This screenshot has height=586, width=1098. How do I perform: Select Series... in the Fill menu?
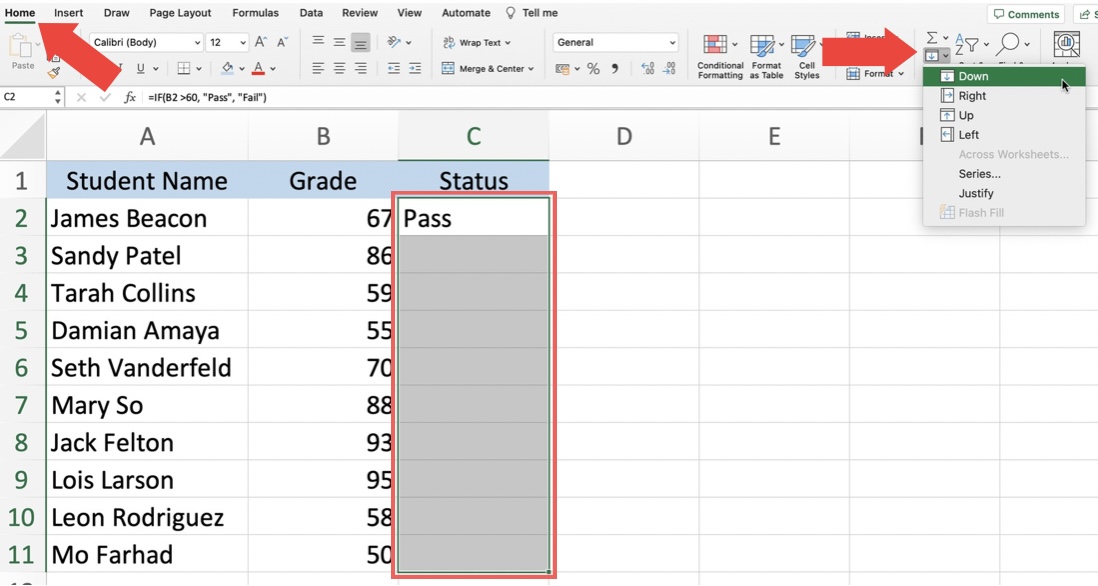click(1003, 174)
